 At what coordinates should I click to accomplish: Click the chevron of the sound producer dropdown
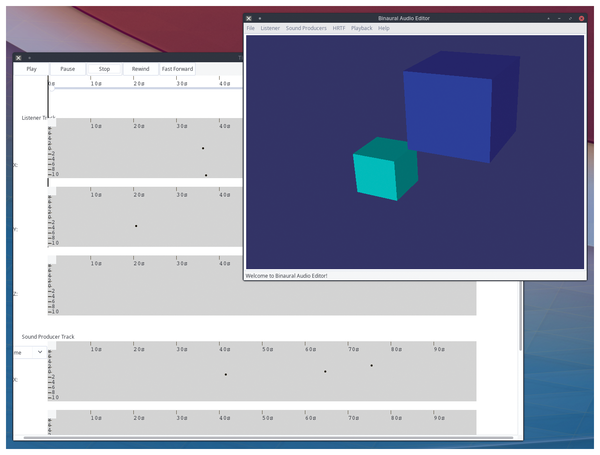click(40, 352)
